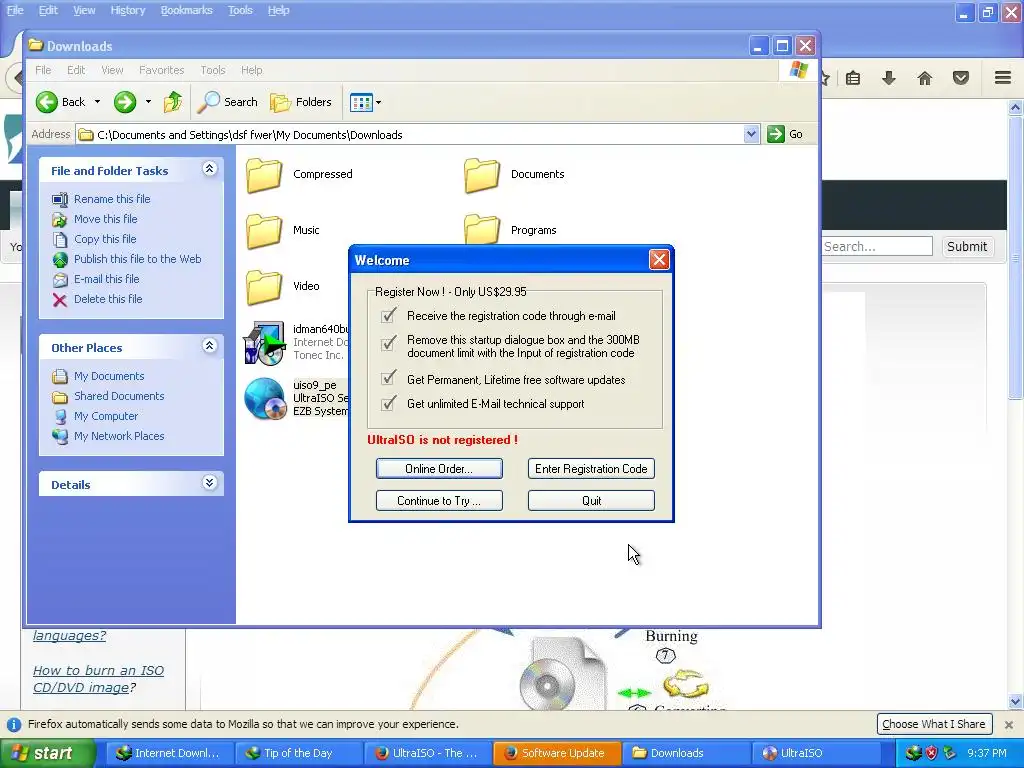Screen dimensions: 1024x768
Task: Collapse File and Folder Tasks panel
Action: 210,169
